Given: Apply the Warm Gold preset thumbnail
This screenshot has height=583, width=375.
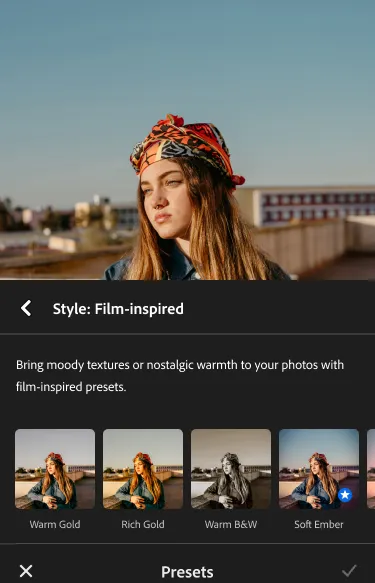Looking at the screenshot, I should tap(55, 469).
